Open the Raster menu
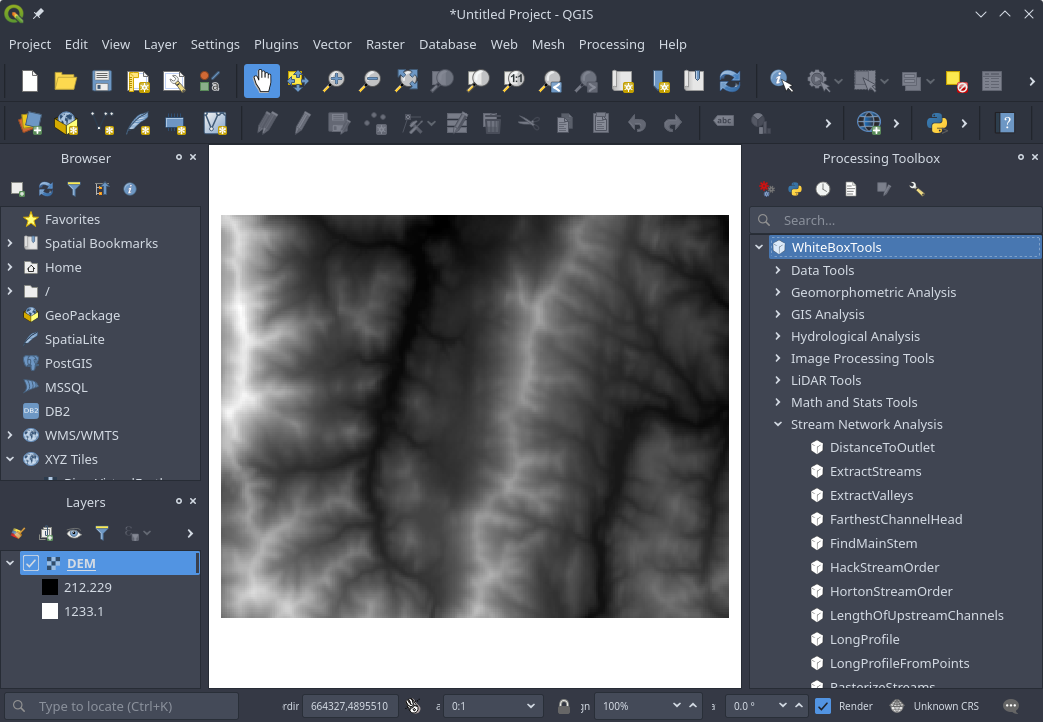This screenshot has width=1043, height=722. (x=385, y=44)
